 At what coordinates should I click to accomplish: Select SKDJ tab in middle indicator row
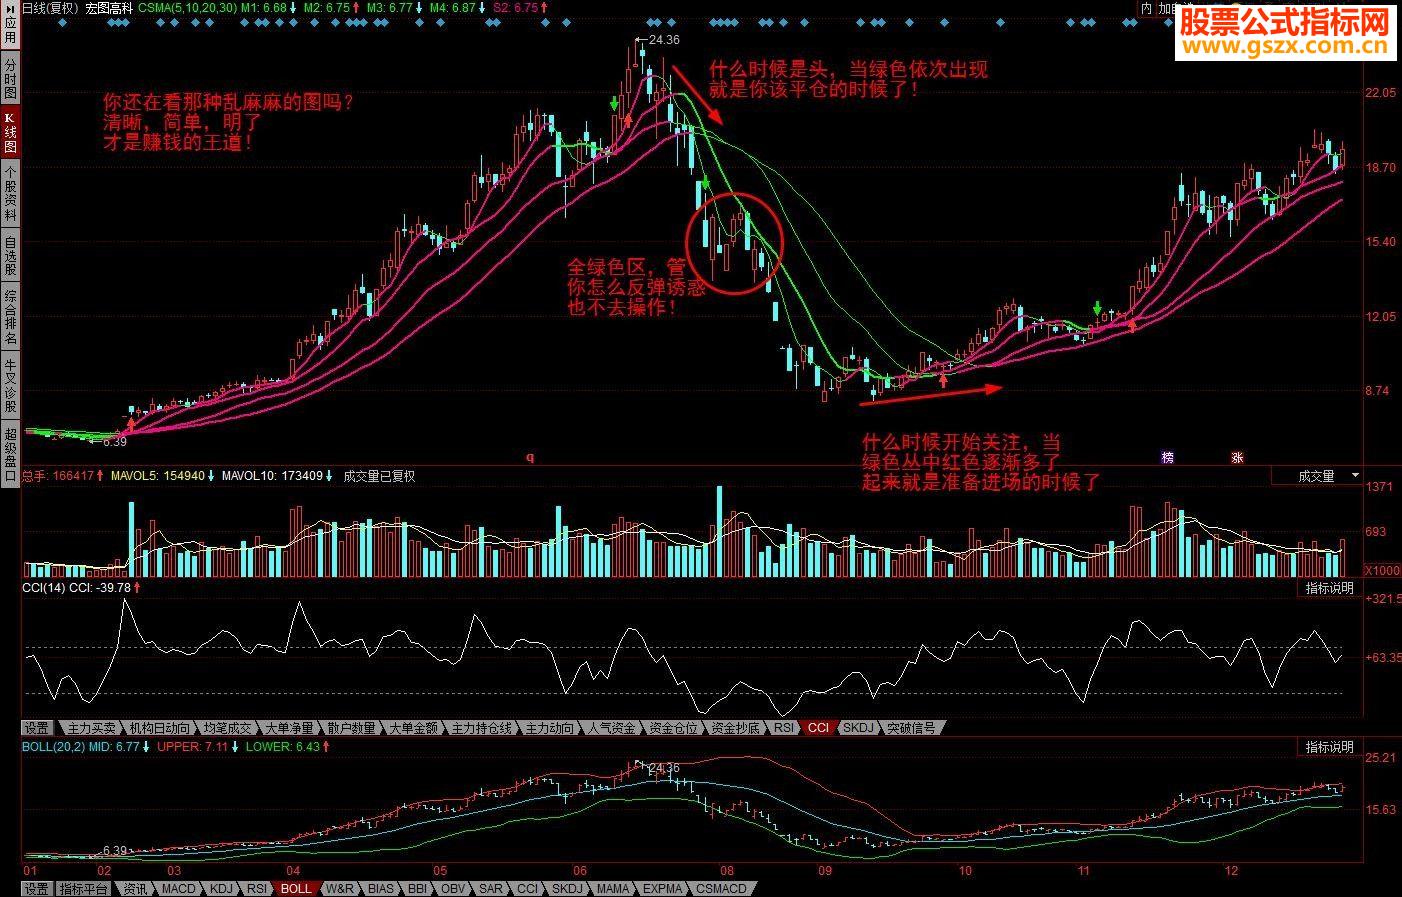point(857,728)
